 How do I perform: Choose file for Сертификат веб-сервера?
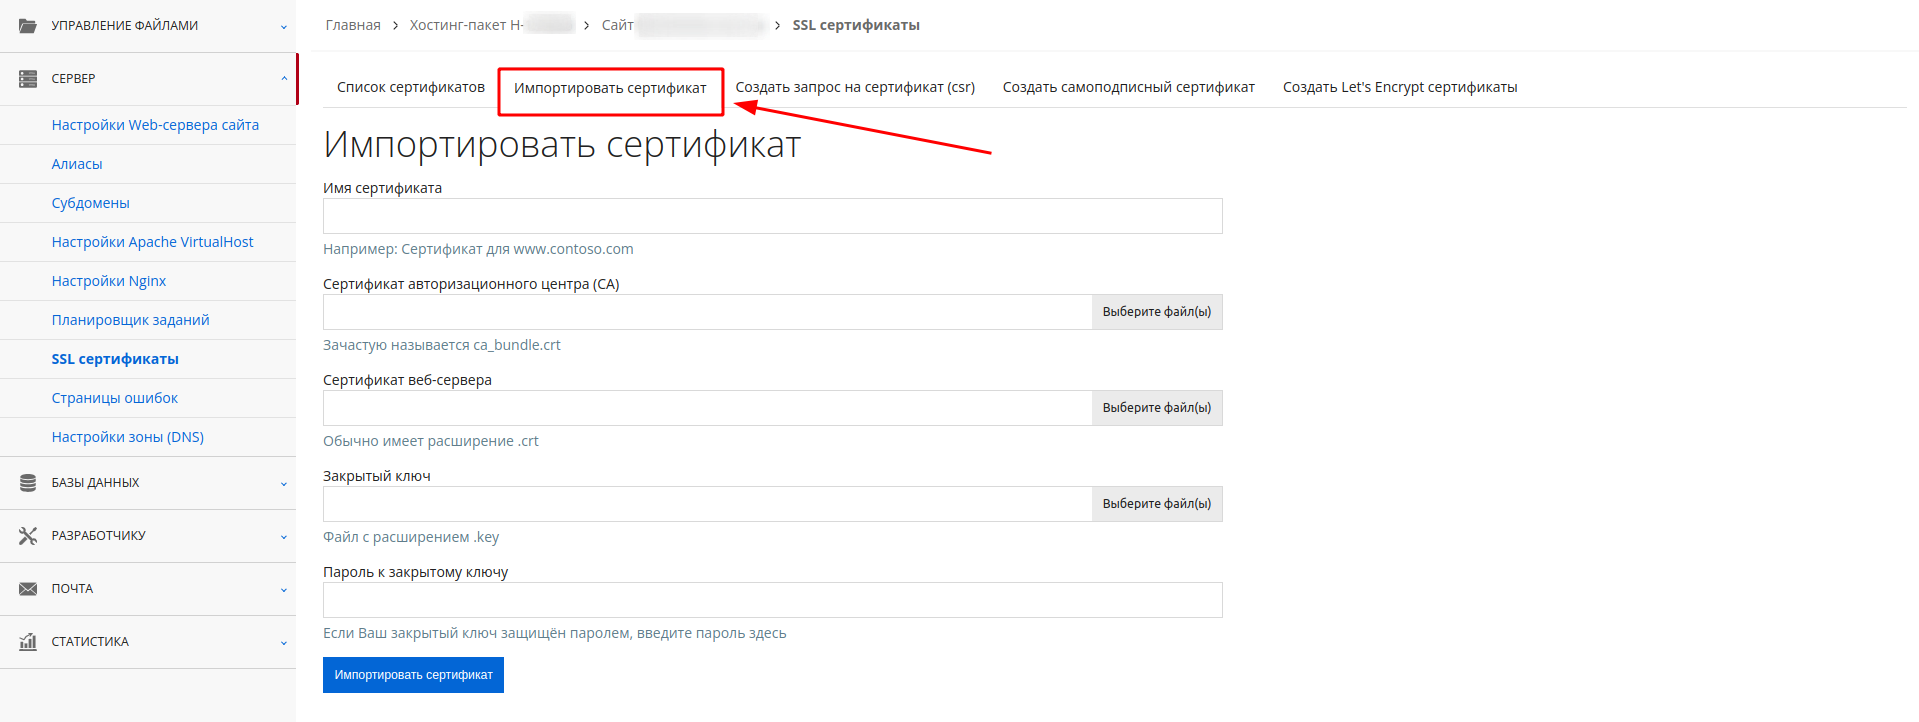(x=1157, y=408)
